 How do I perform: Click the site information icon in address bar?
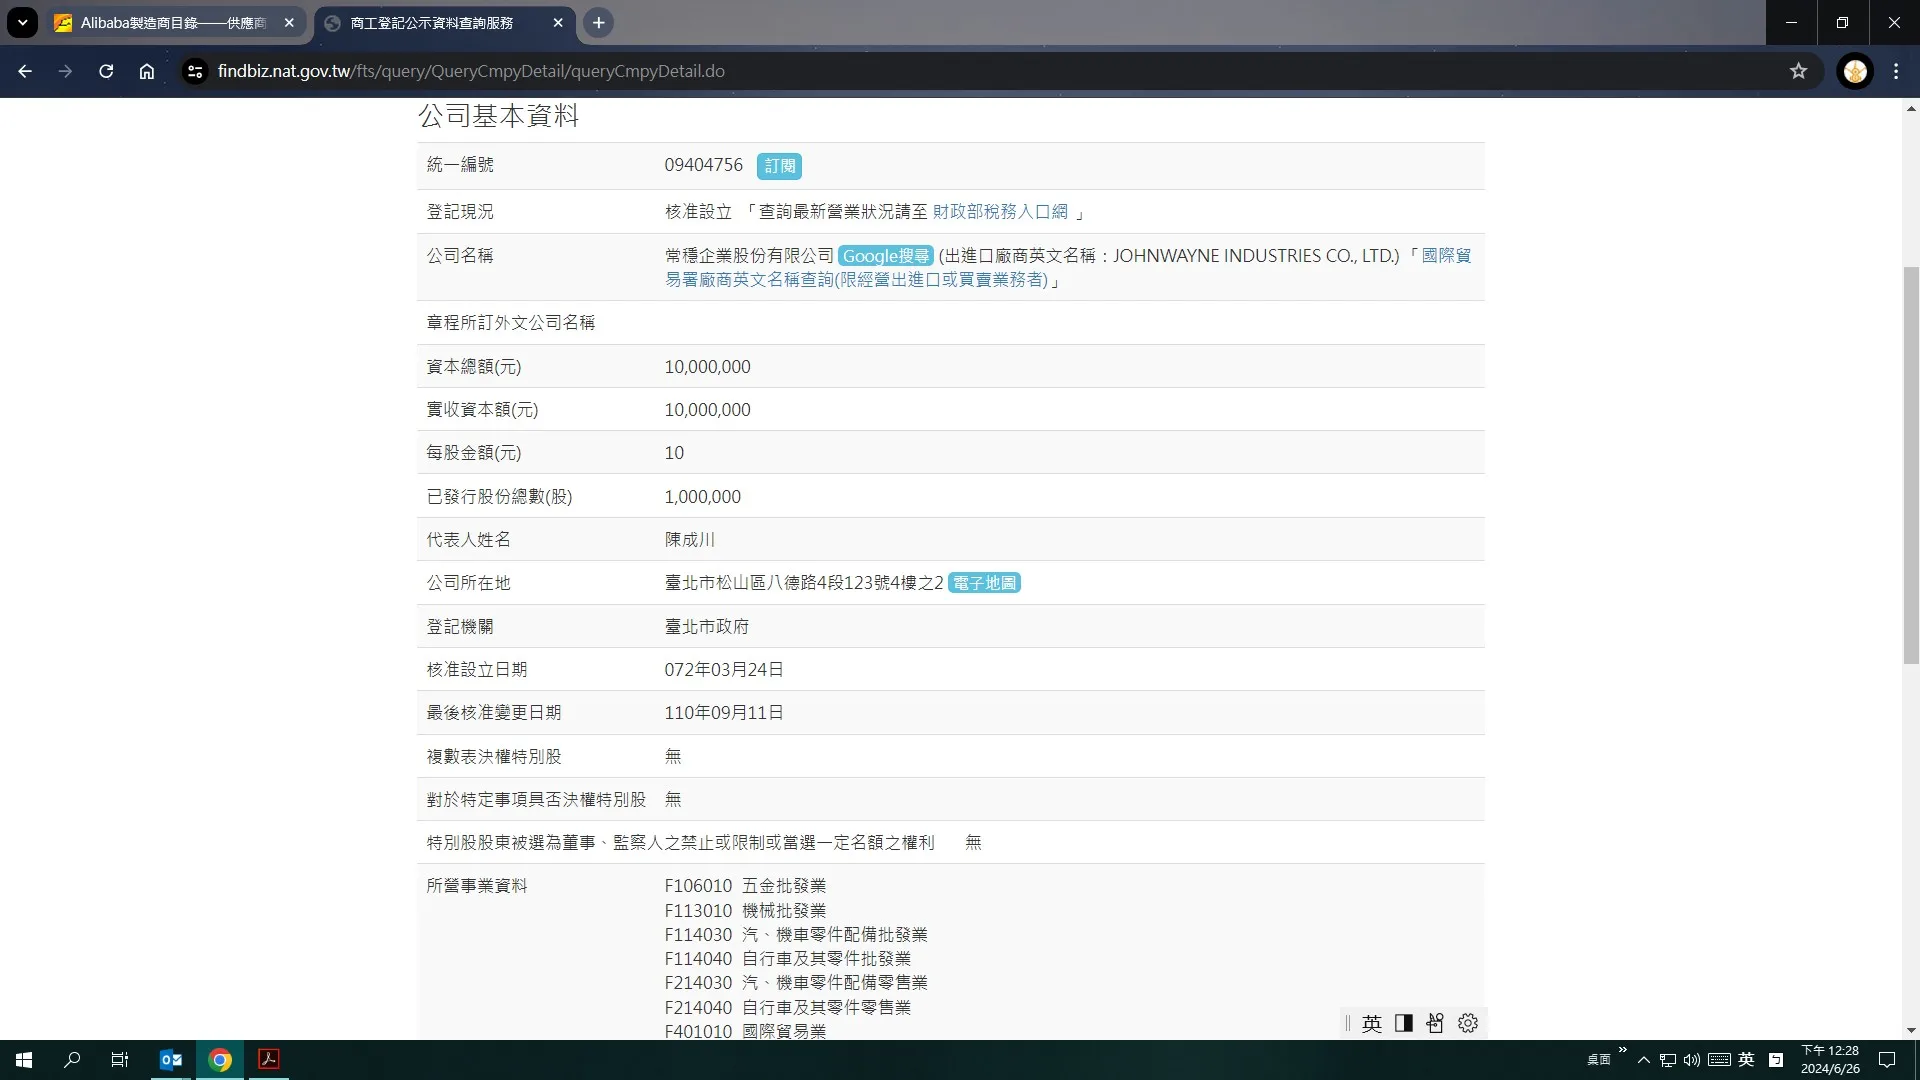(195, 71)
